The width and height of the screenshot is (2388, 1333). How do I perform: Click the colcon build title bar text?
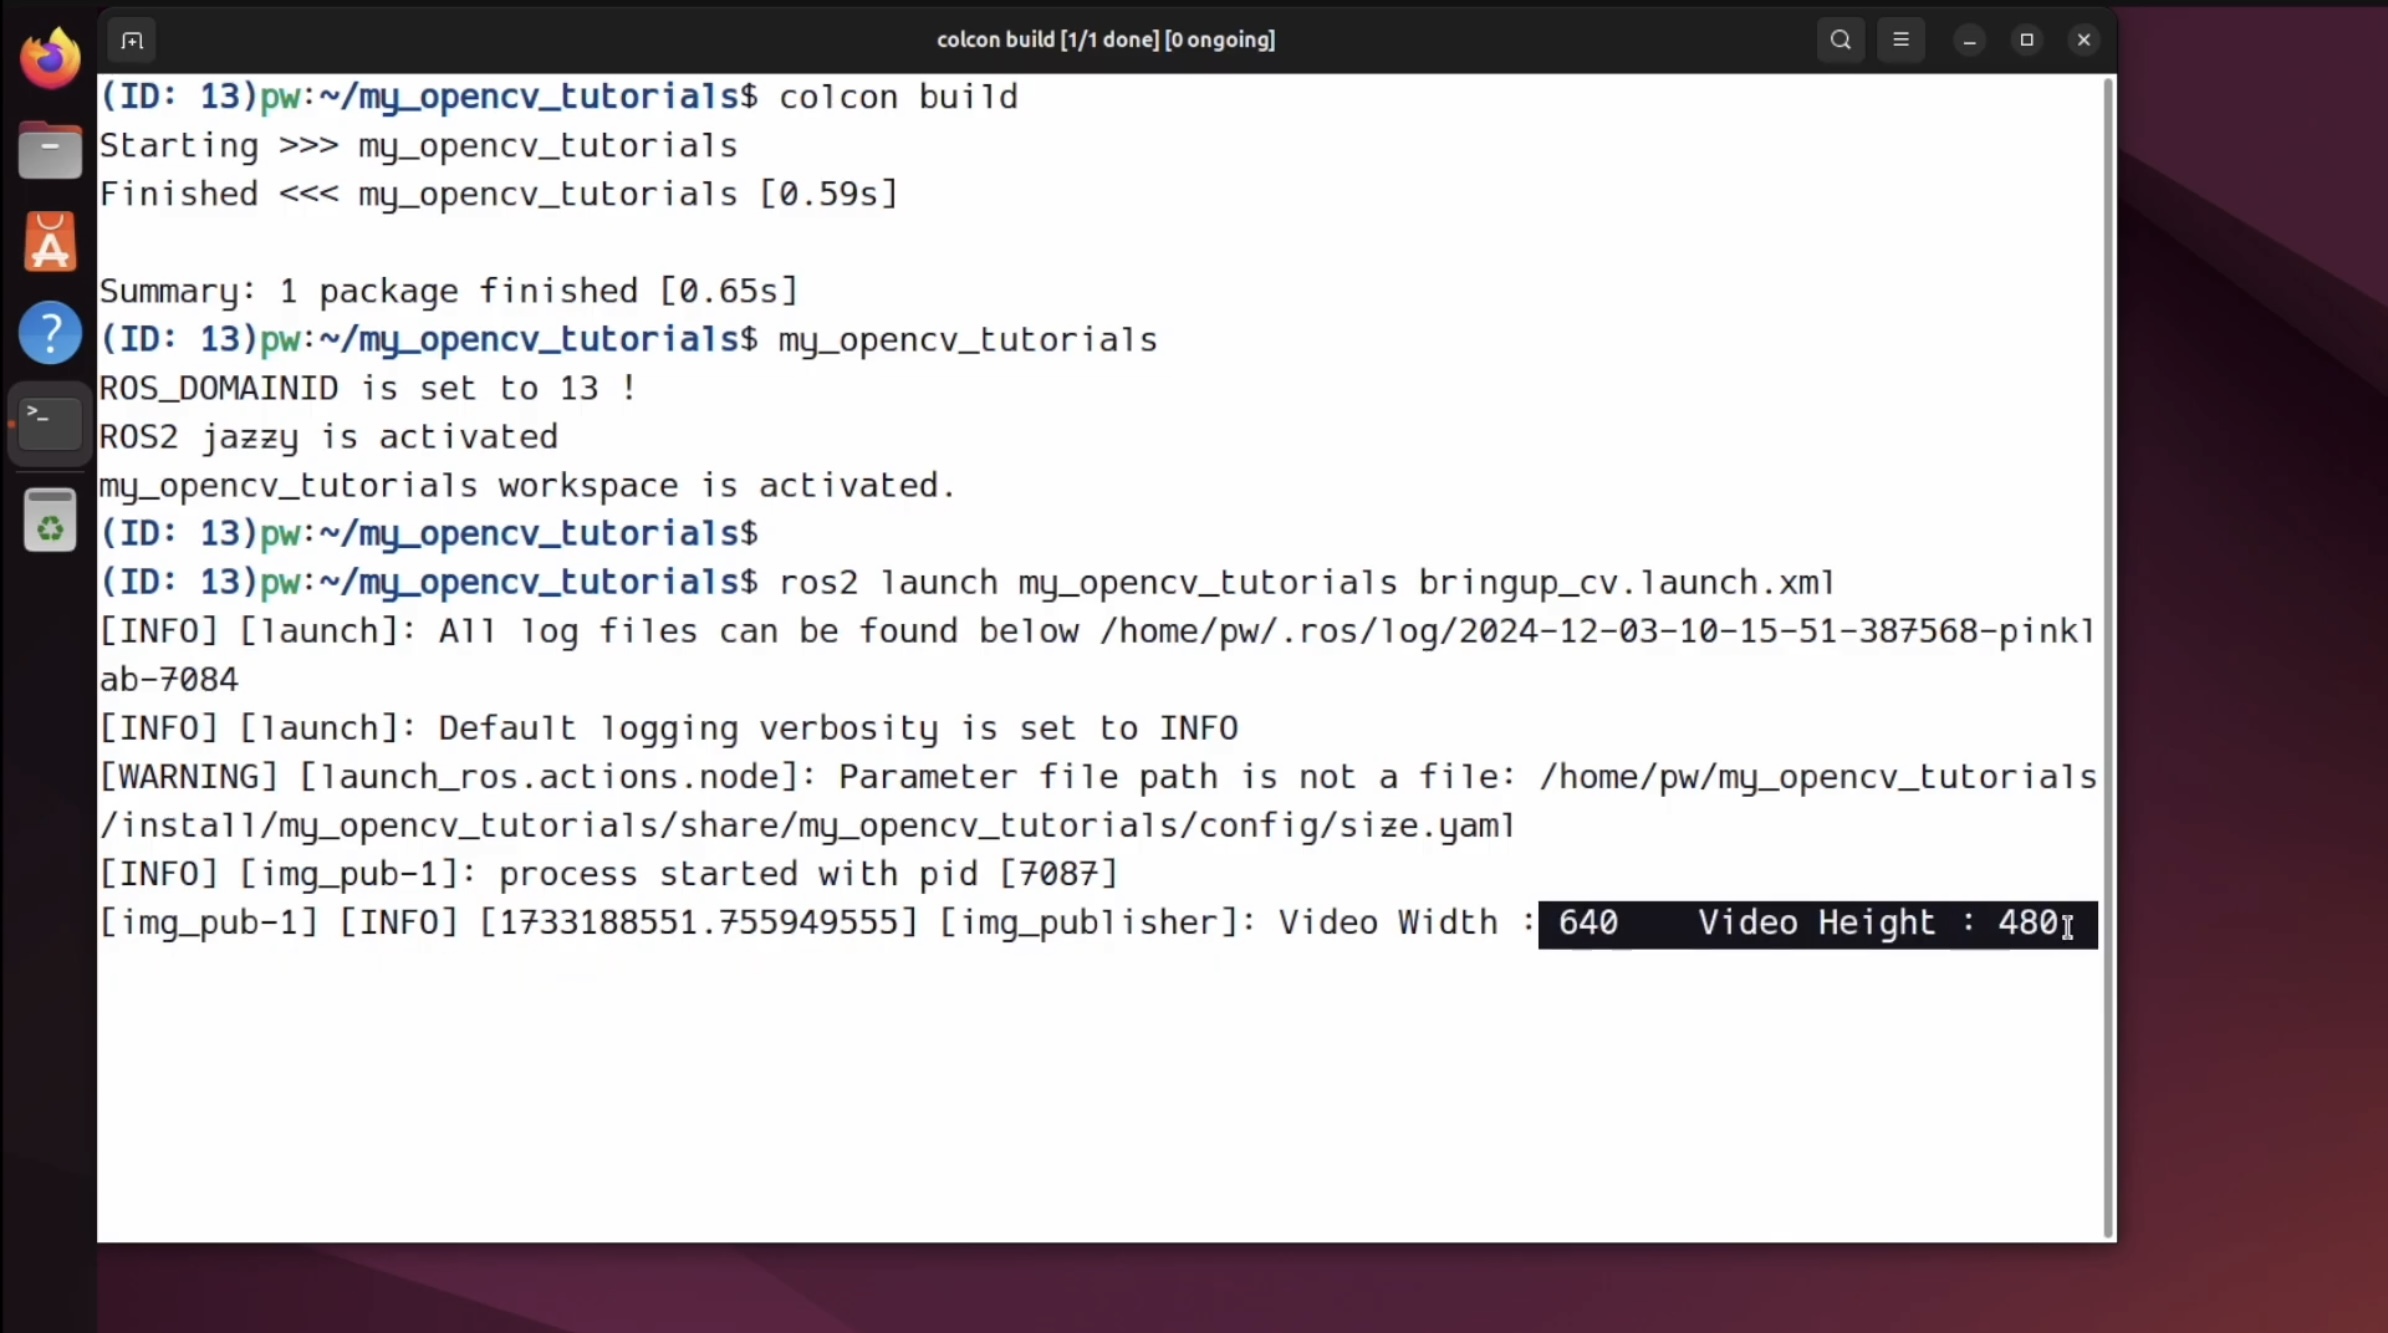1105,41
